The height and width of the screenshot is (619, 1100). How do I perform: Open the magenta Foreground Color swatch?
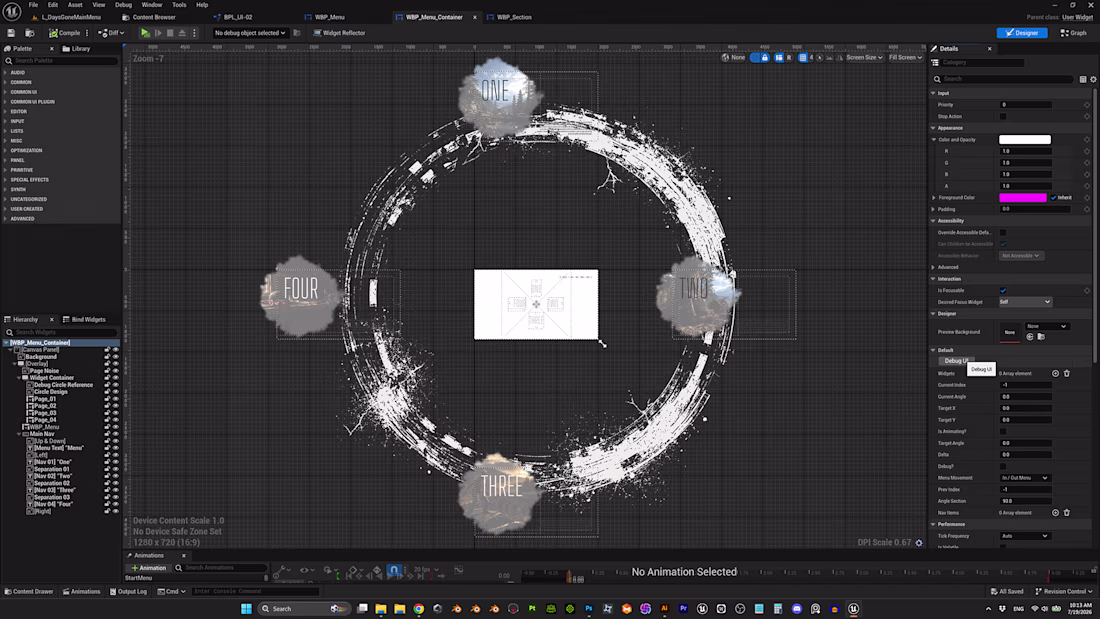(x=1023, y=198)
